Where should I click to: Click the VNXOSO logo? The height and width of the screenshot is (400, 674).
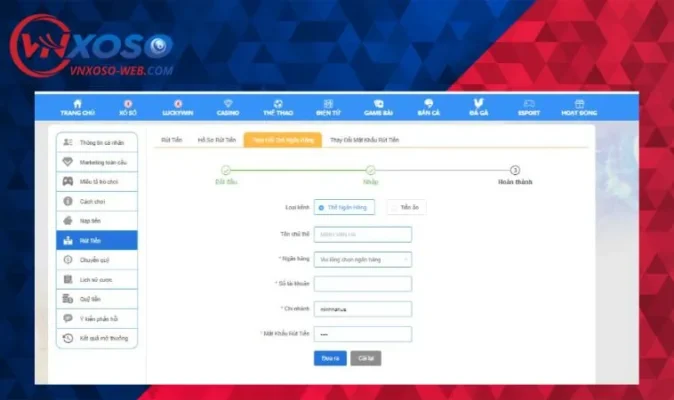[92, 46]
